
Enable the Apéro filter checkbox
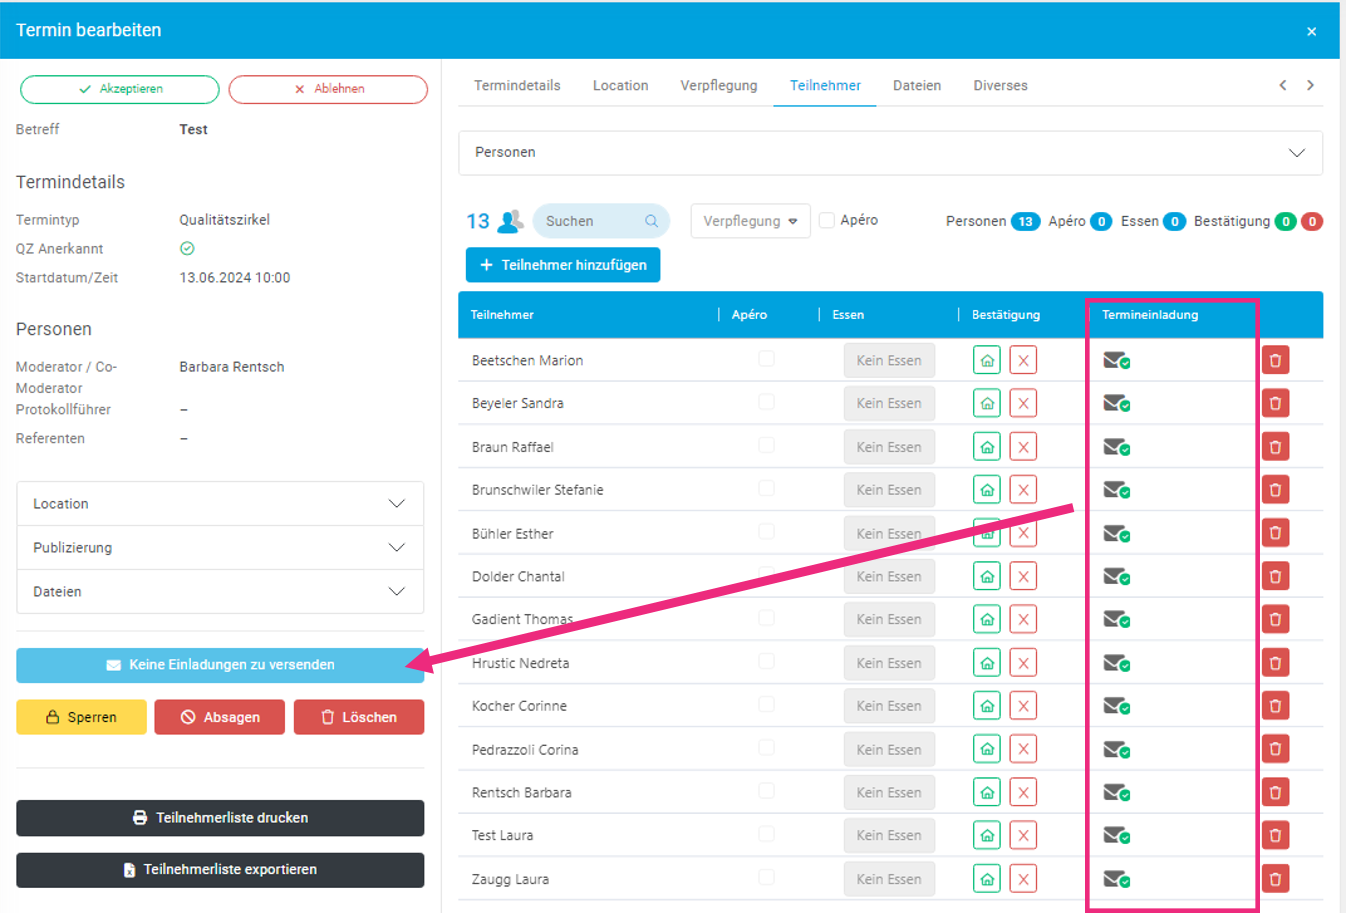coord(827,221)
